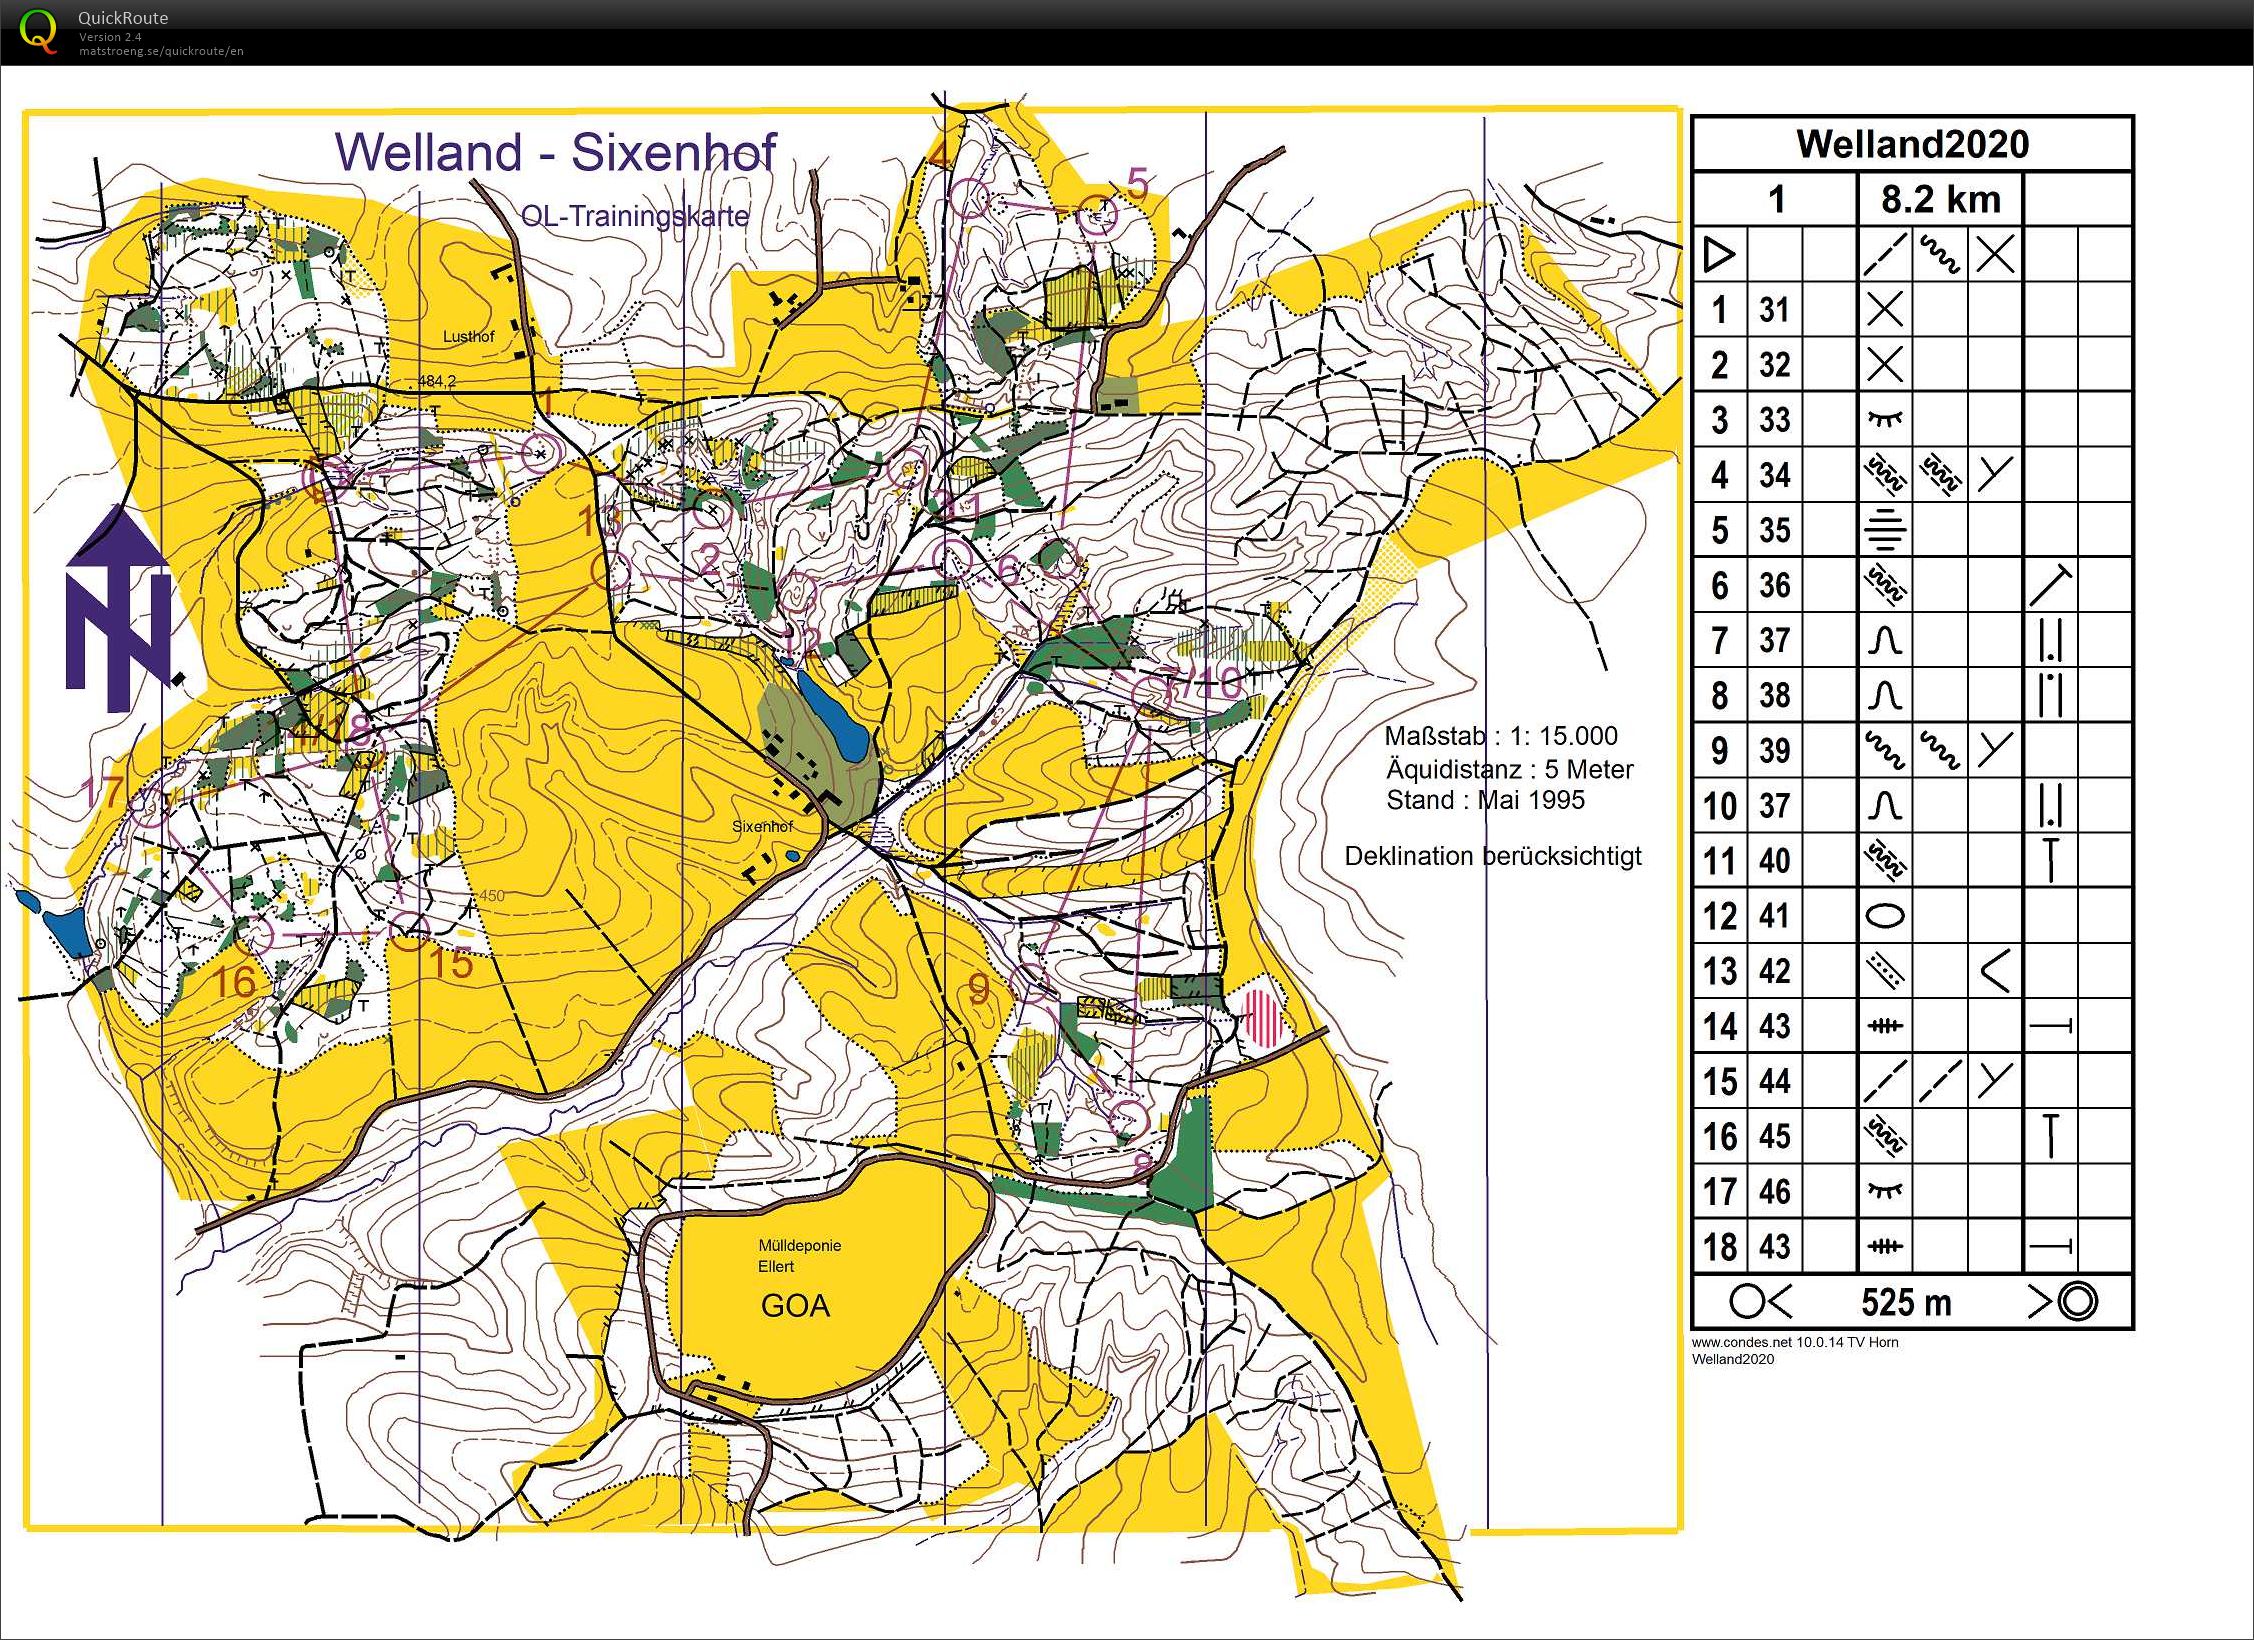2254x1640 pixels.
Task: Click control circle 5 on the map
Action: (1097, 212)
